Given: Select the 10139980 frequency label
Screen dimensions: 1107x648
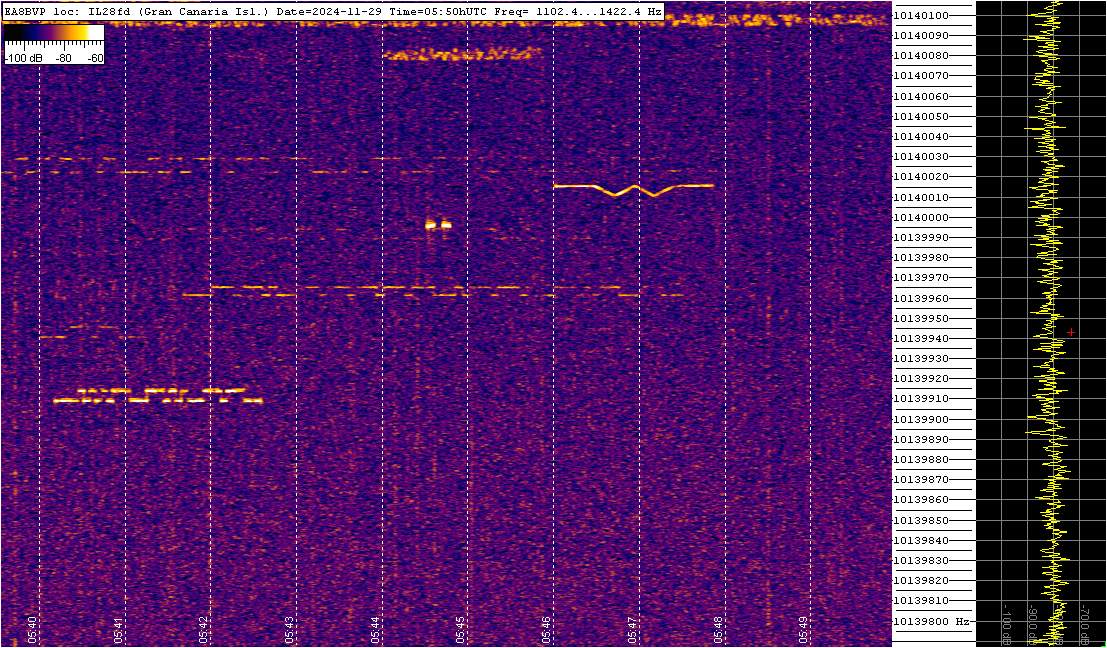Looking at the screenshot, I should click(x=920, y=258).
